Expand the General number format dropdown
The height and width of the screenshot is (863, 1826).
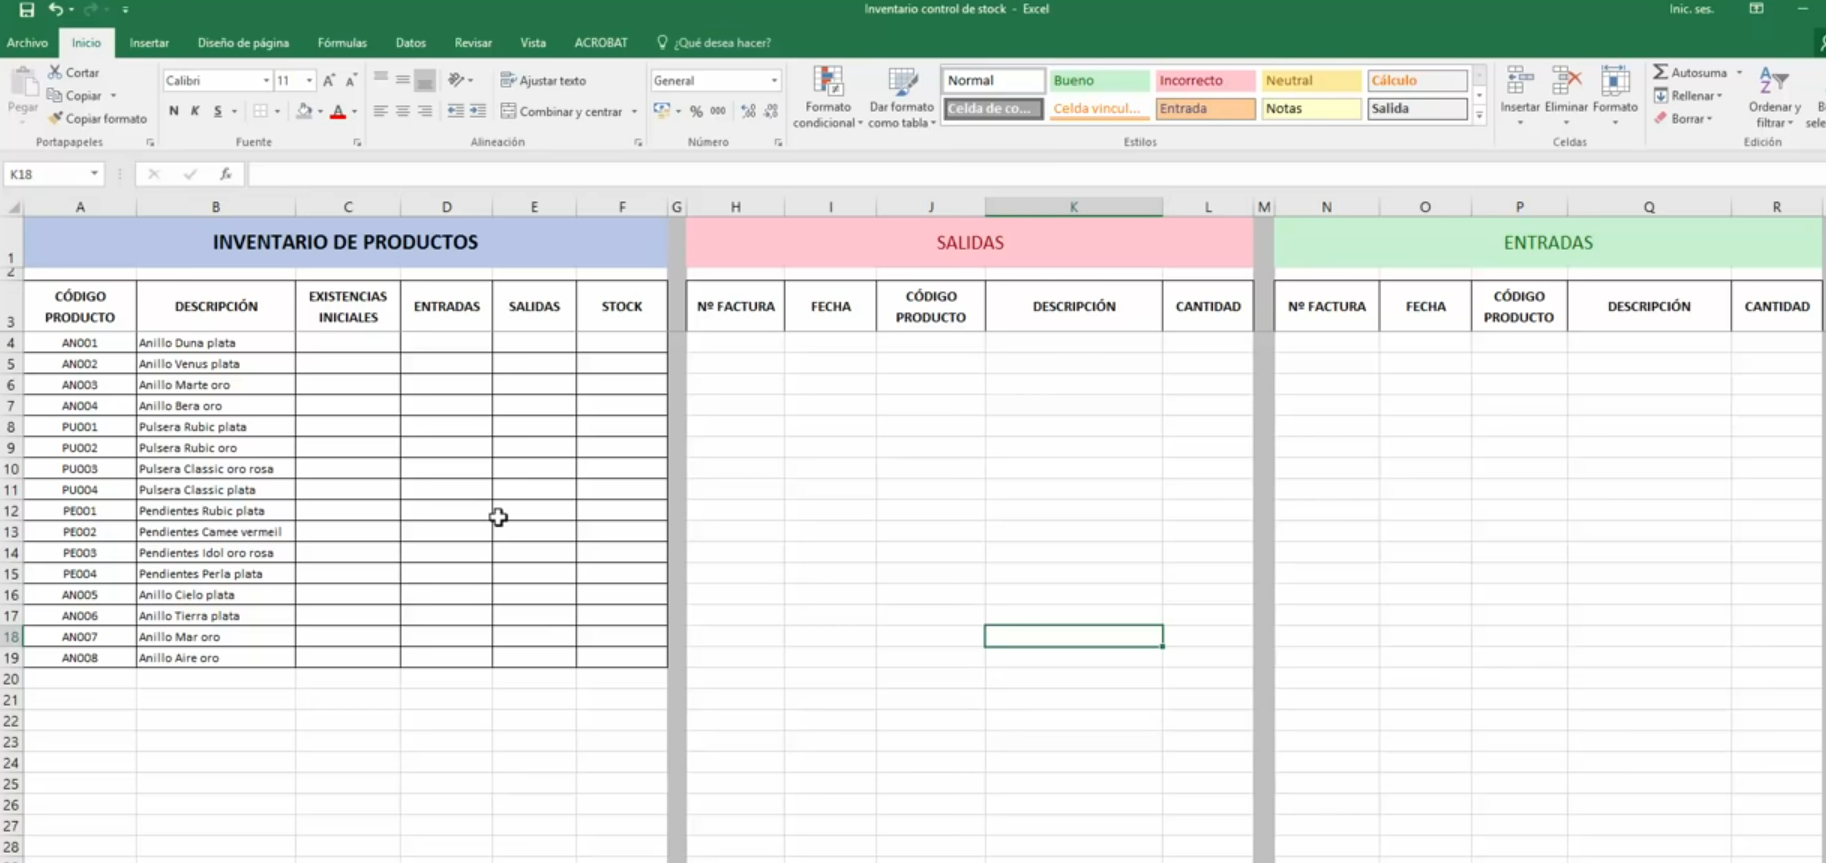[x=774, y=80]
